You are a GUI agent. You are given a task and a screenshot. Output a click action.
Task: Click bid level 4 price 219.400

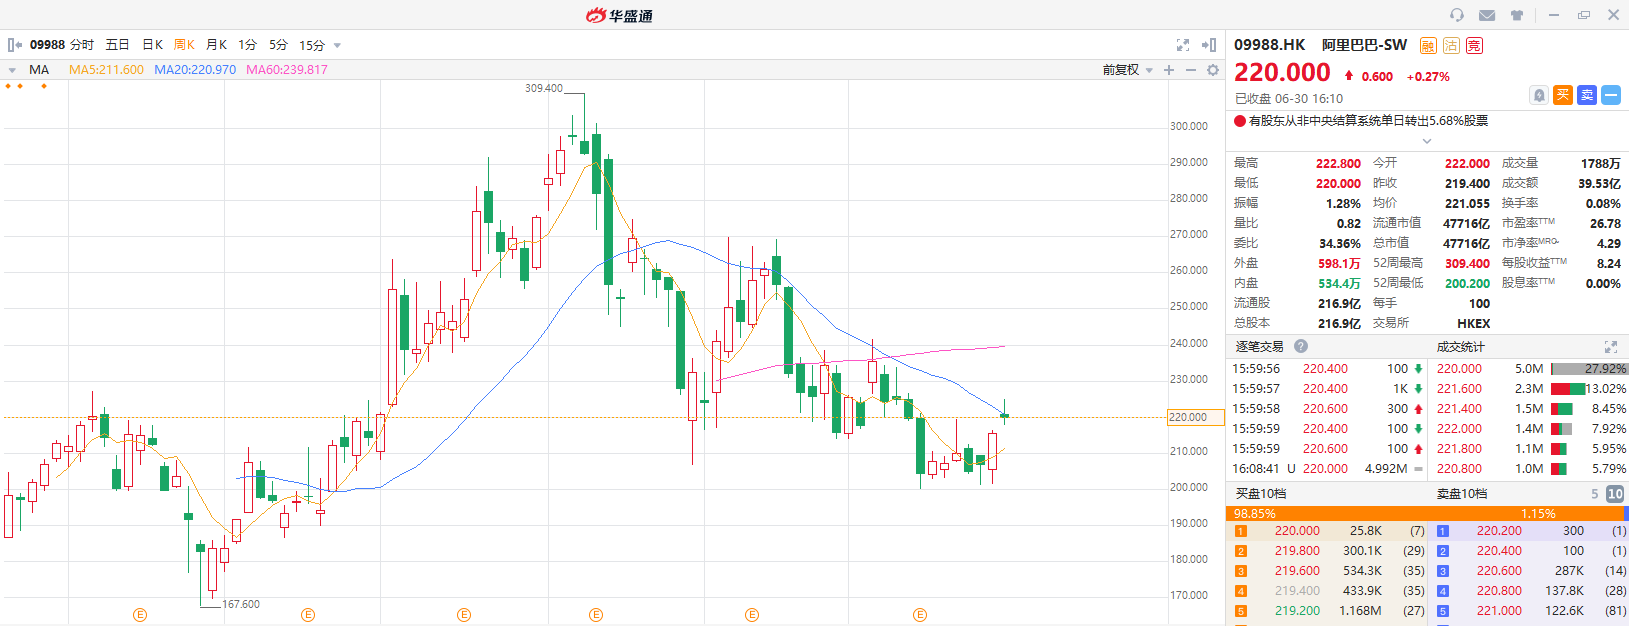click(1297, 591)
